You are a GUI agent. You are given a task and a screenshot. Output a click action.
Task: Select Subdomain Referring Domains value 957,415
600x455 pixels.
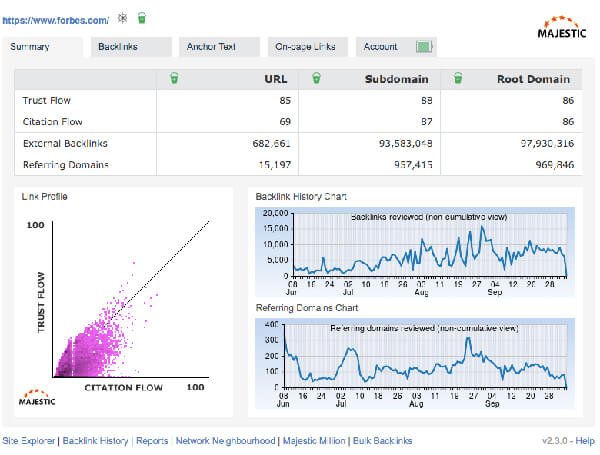click(x=413, y=165)
